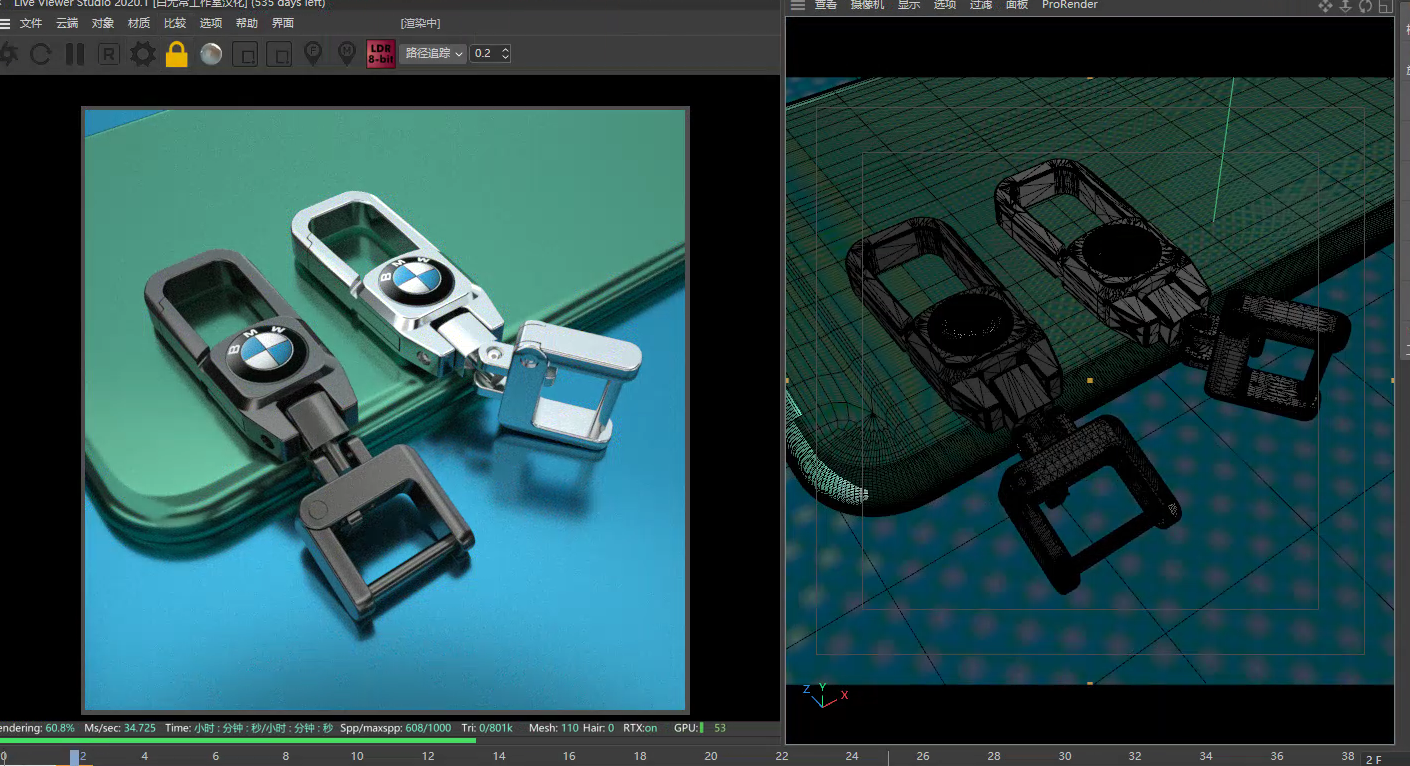The height and width of the screenshot is (766, 1410).
Task: Open the 材质 menu
Action: (139, 23)
